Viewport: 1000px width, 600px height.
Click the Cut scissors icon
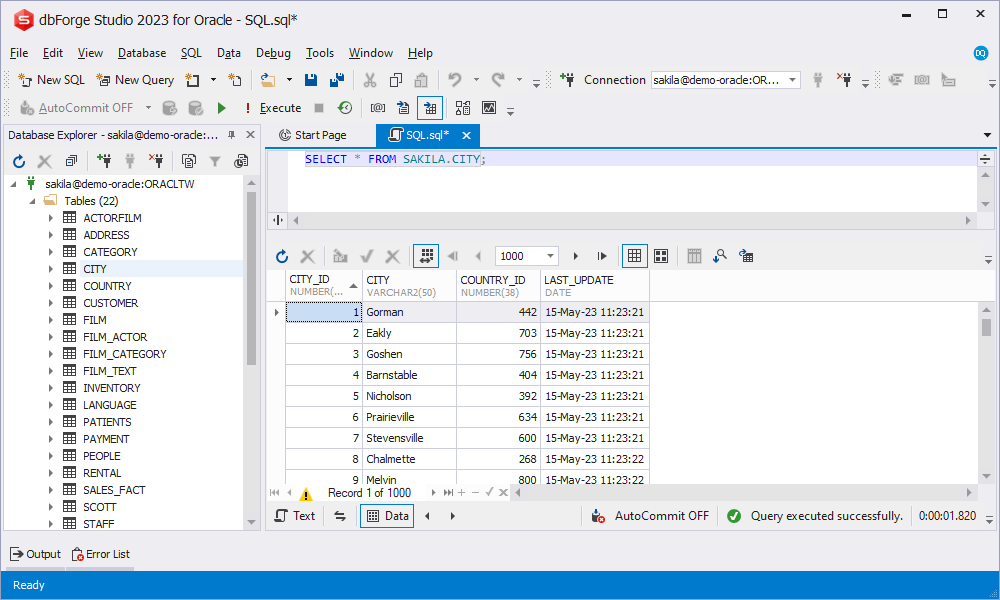(x=370, y=80)
